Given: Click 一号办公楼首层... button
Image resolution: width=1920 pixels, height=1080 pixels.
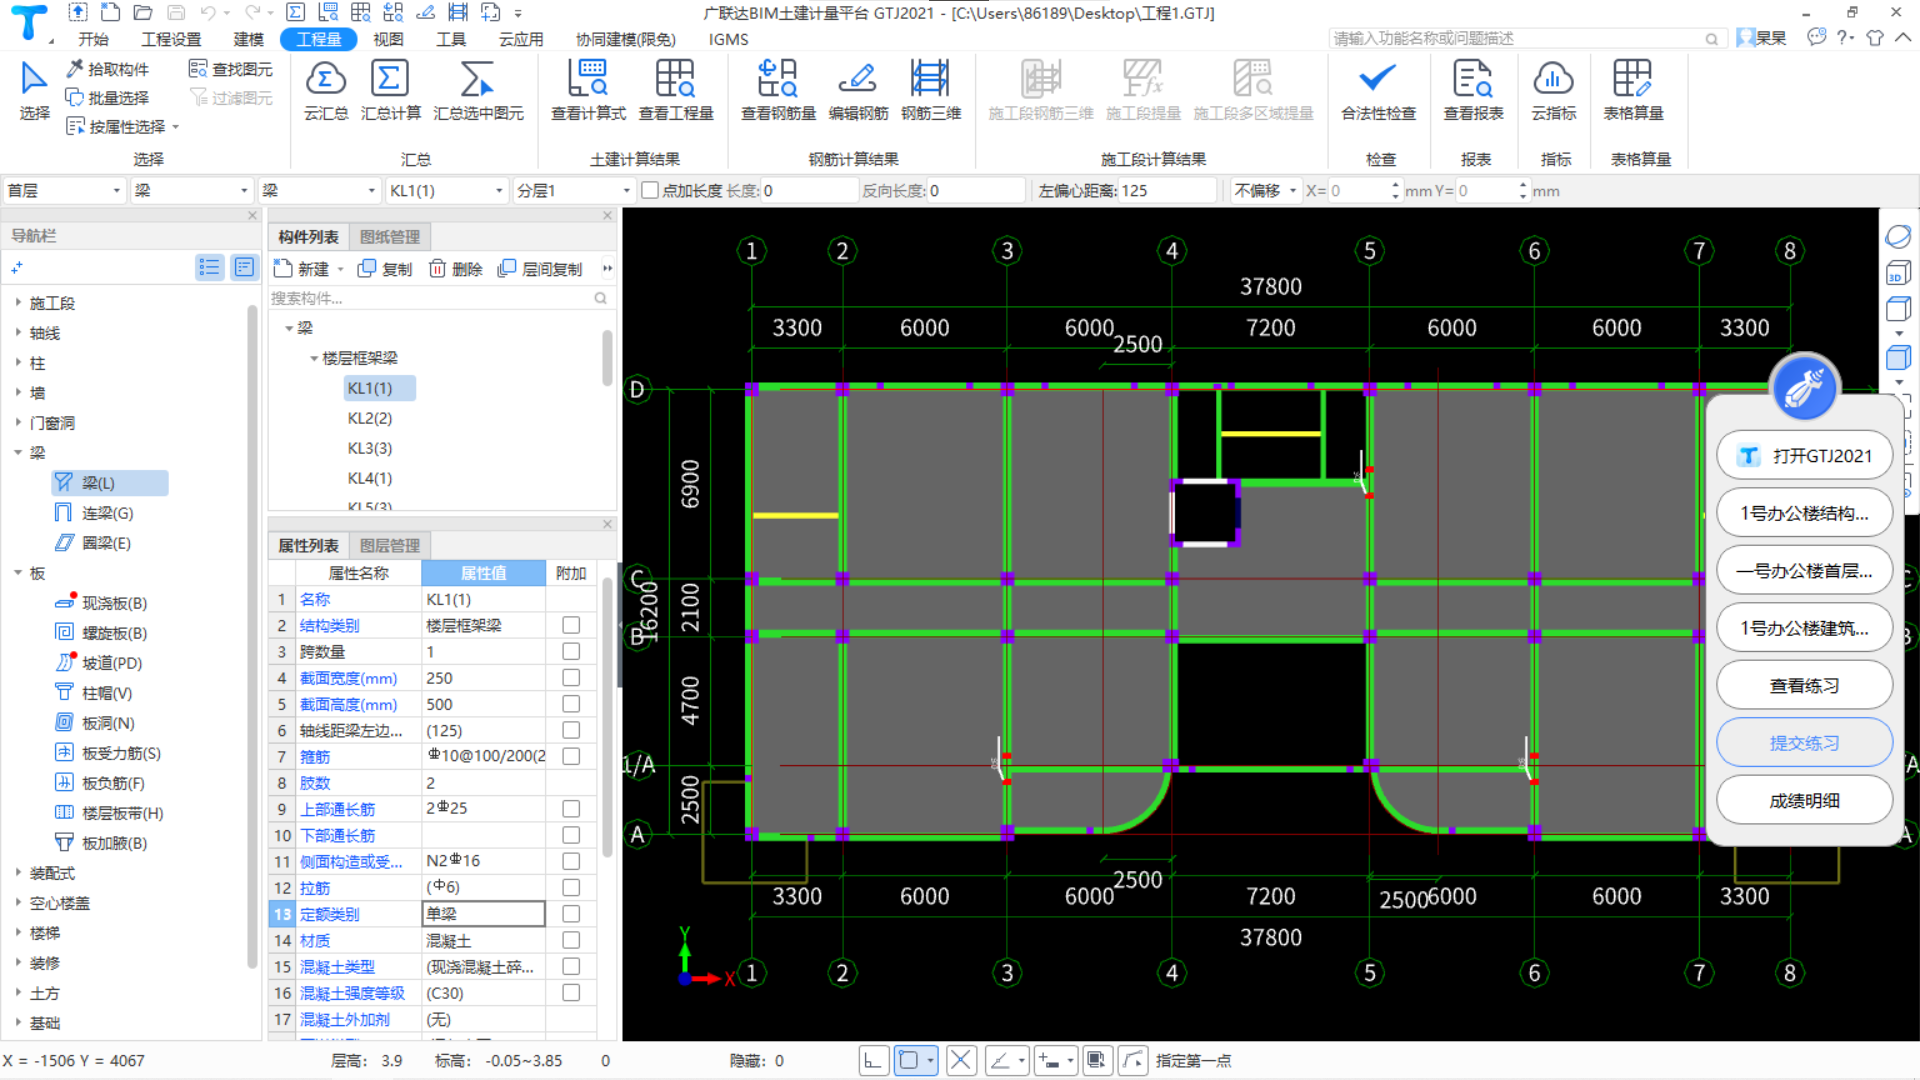Looking at the screenshot, I should (x=1804, y=571).
